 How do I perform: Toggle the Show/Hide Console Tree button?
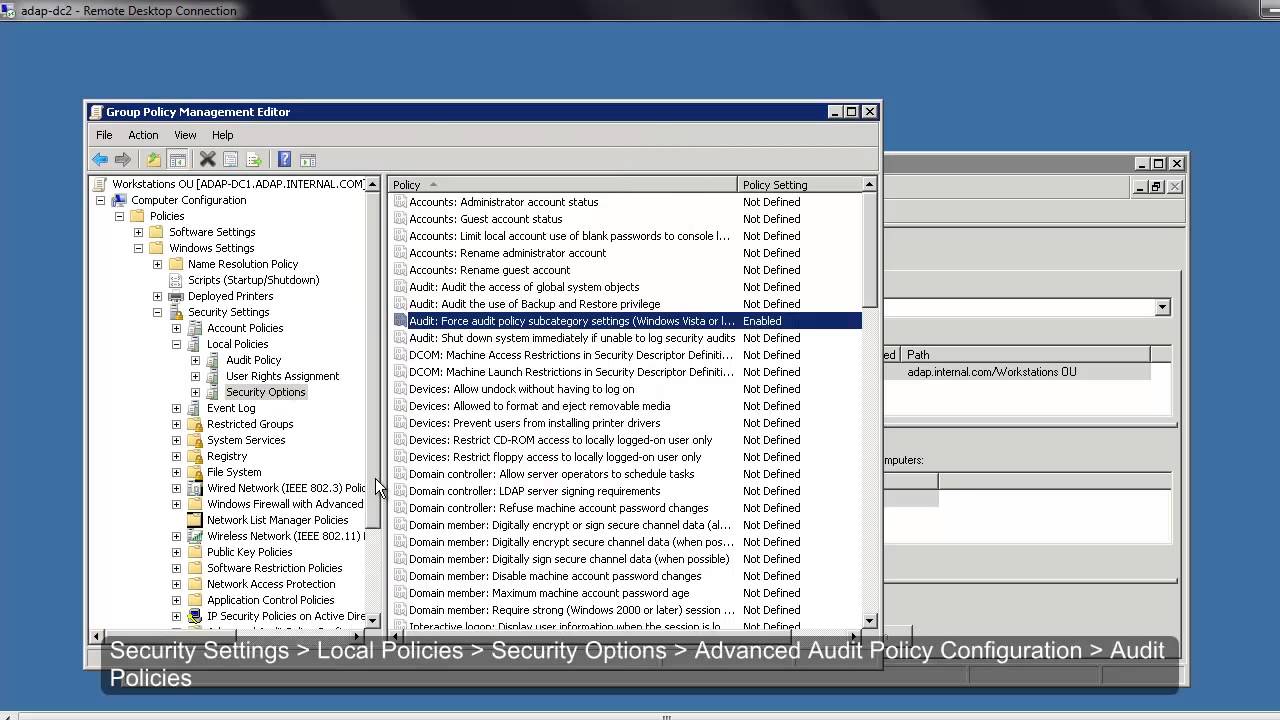click(177, 160)
